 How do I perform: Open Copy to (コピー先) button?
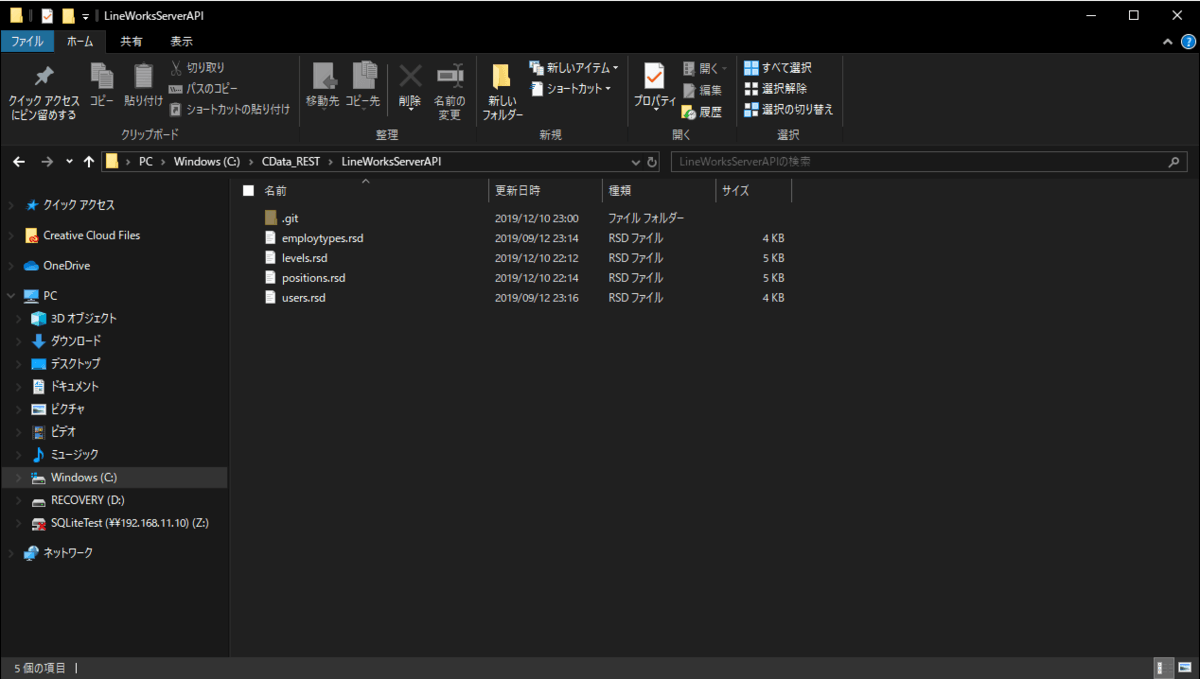[x=363, y=85]
